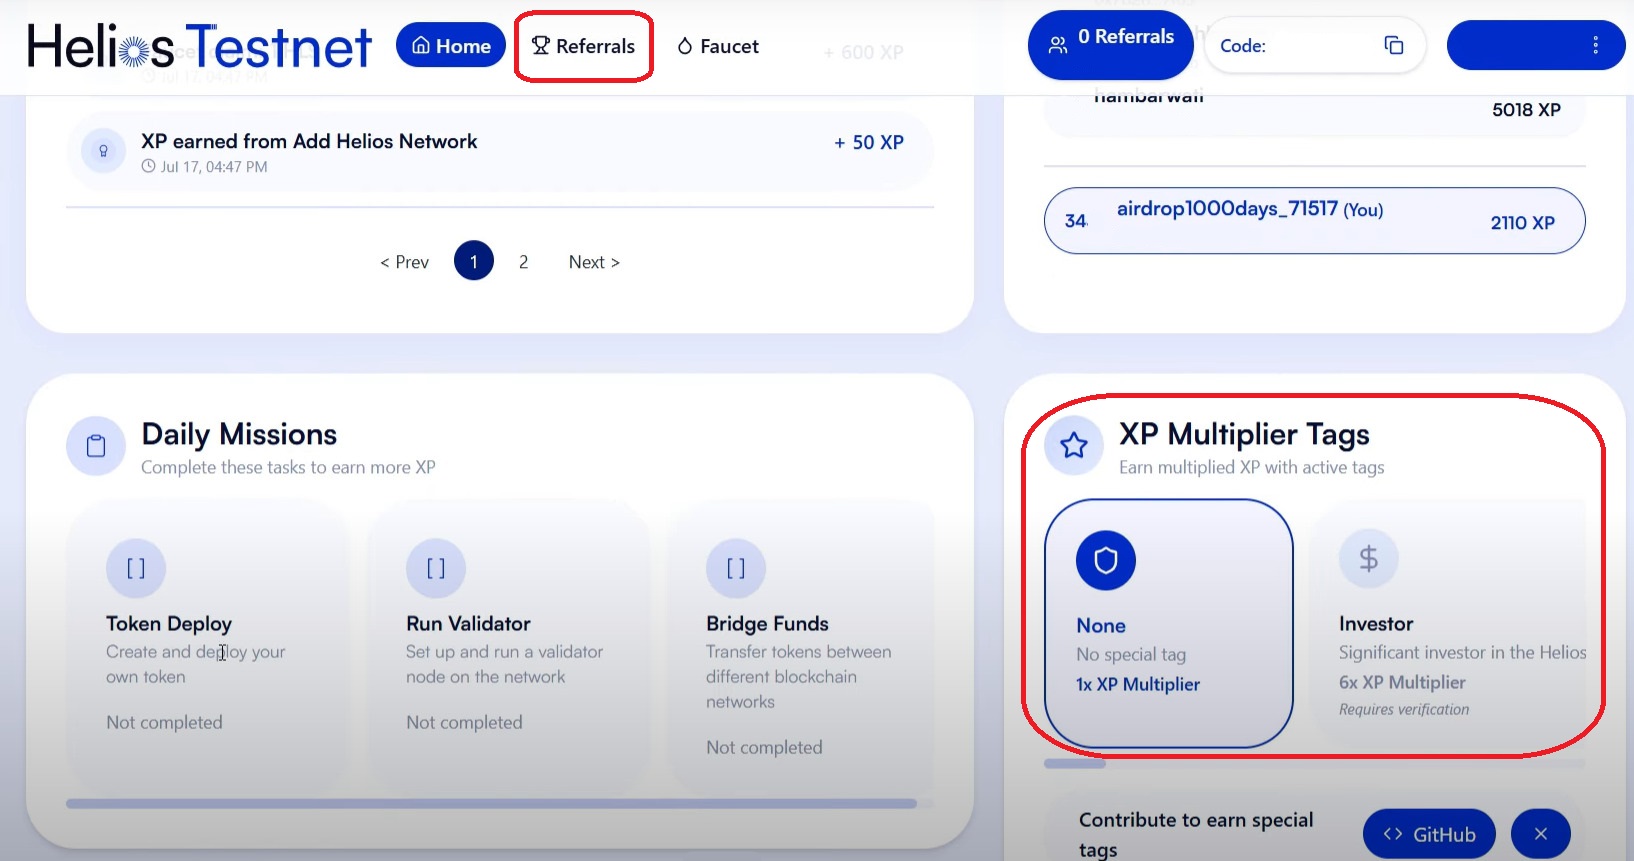Click the XP Multiplier Tags heading
1634x861 pixels.
1244,434
